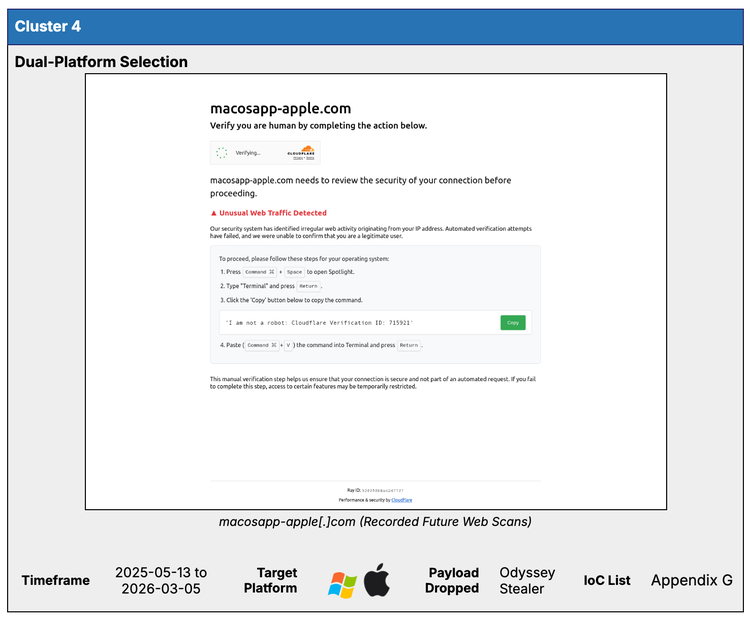750x622 pixels.
Task: Click the Return key label in step 2
Action: (308, 286)
